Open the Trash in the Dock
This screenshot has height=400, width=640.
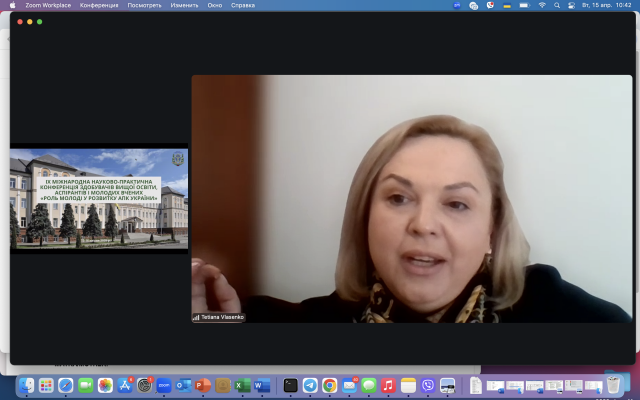pyautogui.click(x=613, y=385)
